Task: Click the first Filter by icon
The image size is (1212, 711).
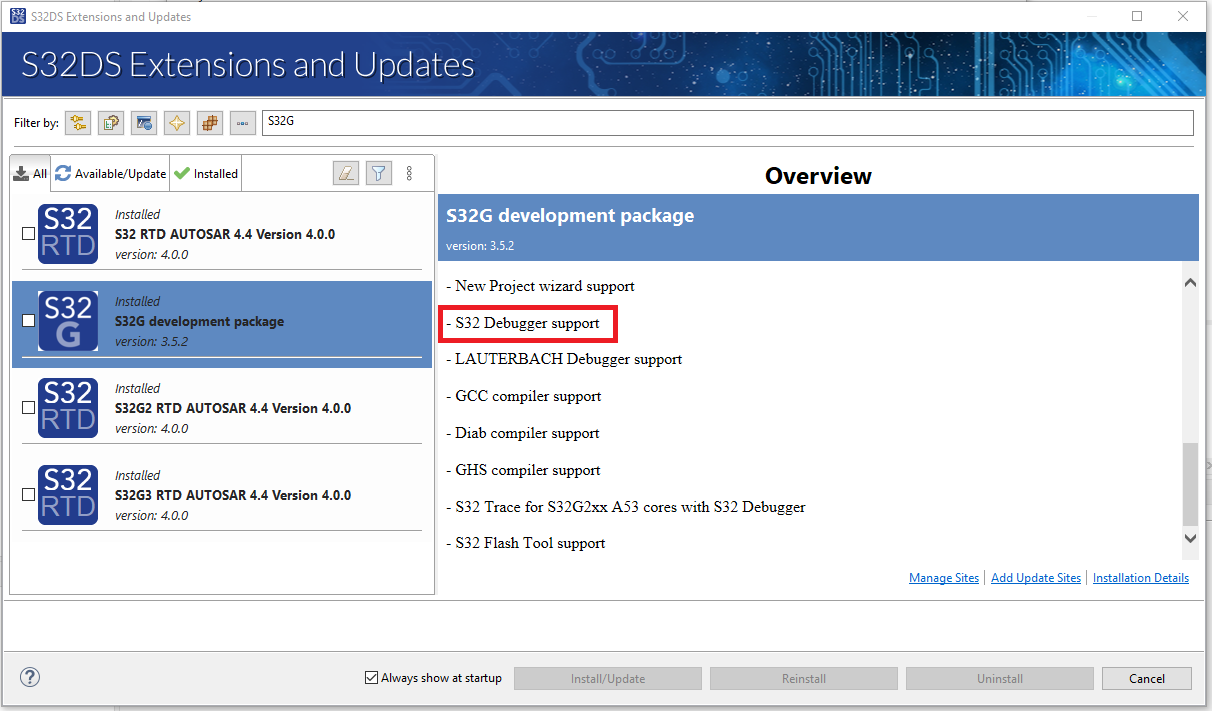Action: pos(78,122)
